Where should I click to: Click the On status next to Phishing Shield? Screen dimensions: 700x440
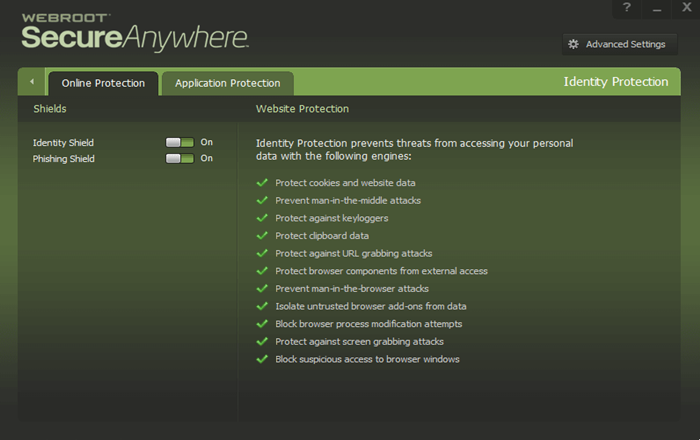coord(206,158)
